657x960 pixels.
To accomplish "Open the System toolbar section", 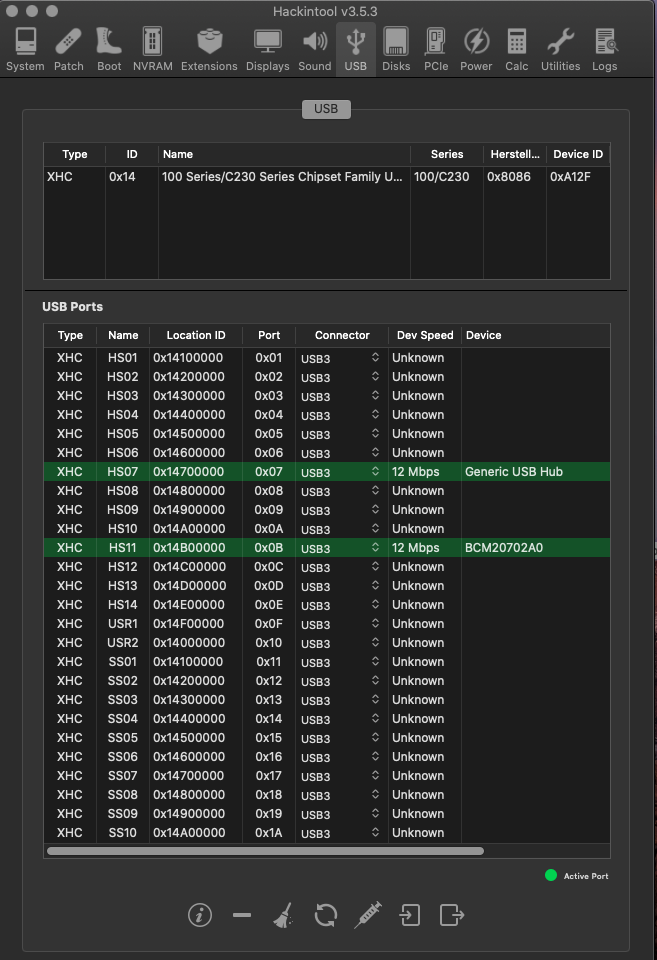I will point(25,50).
